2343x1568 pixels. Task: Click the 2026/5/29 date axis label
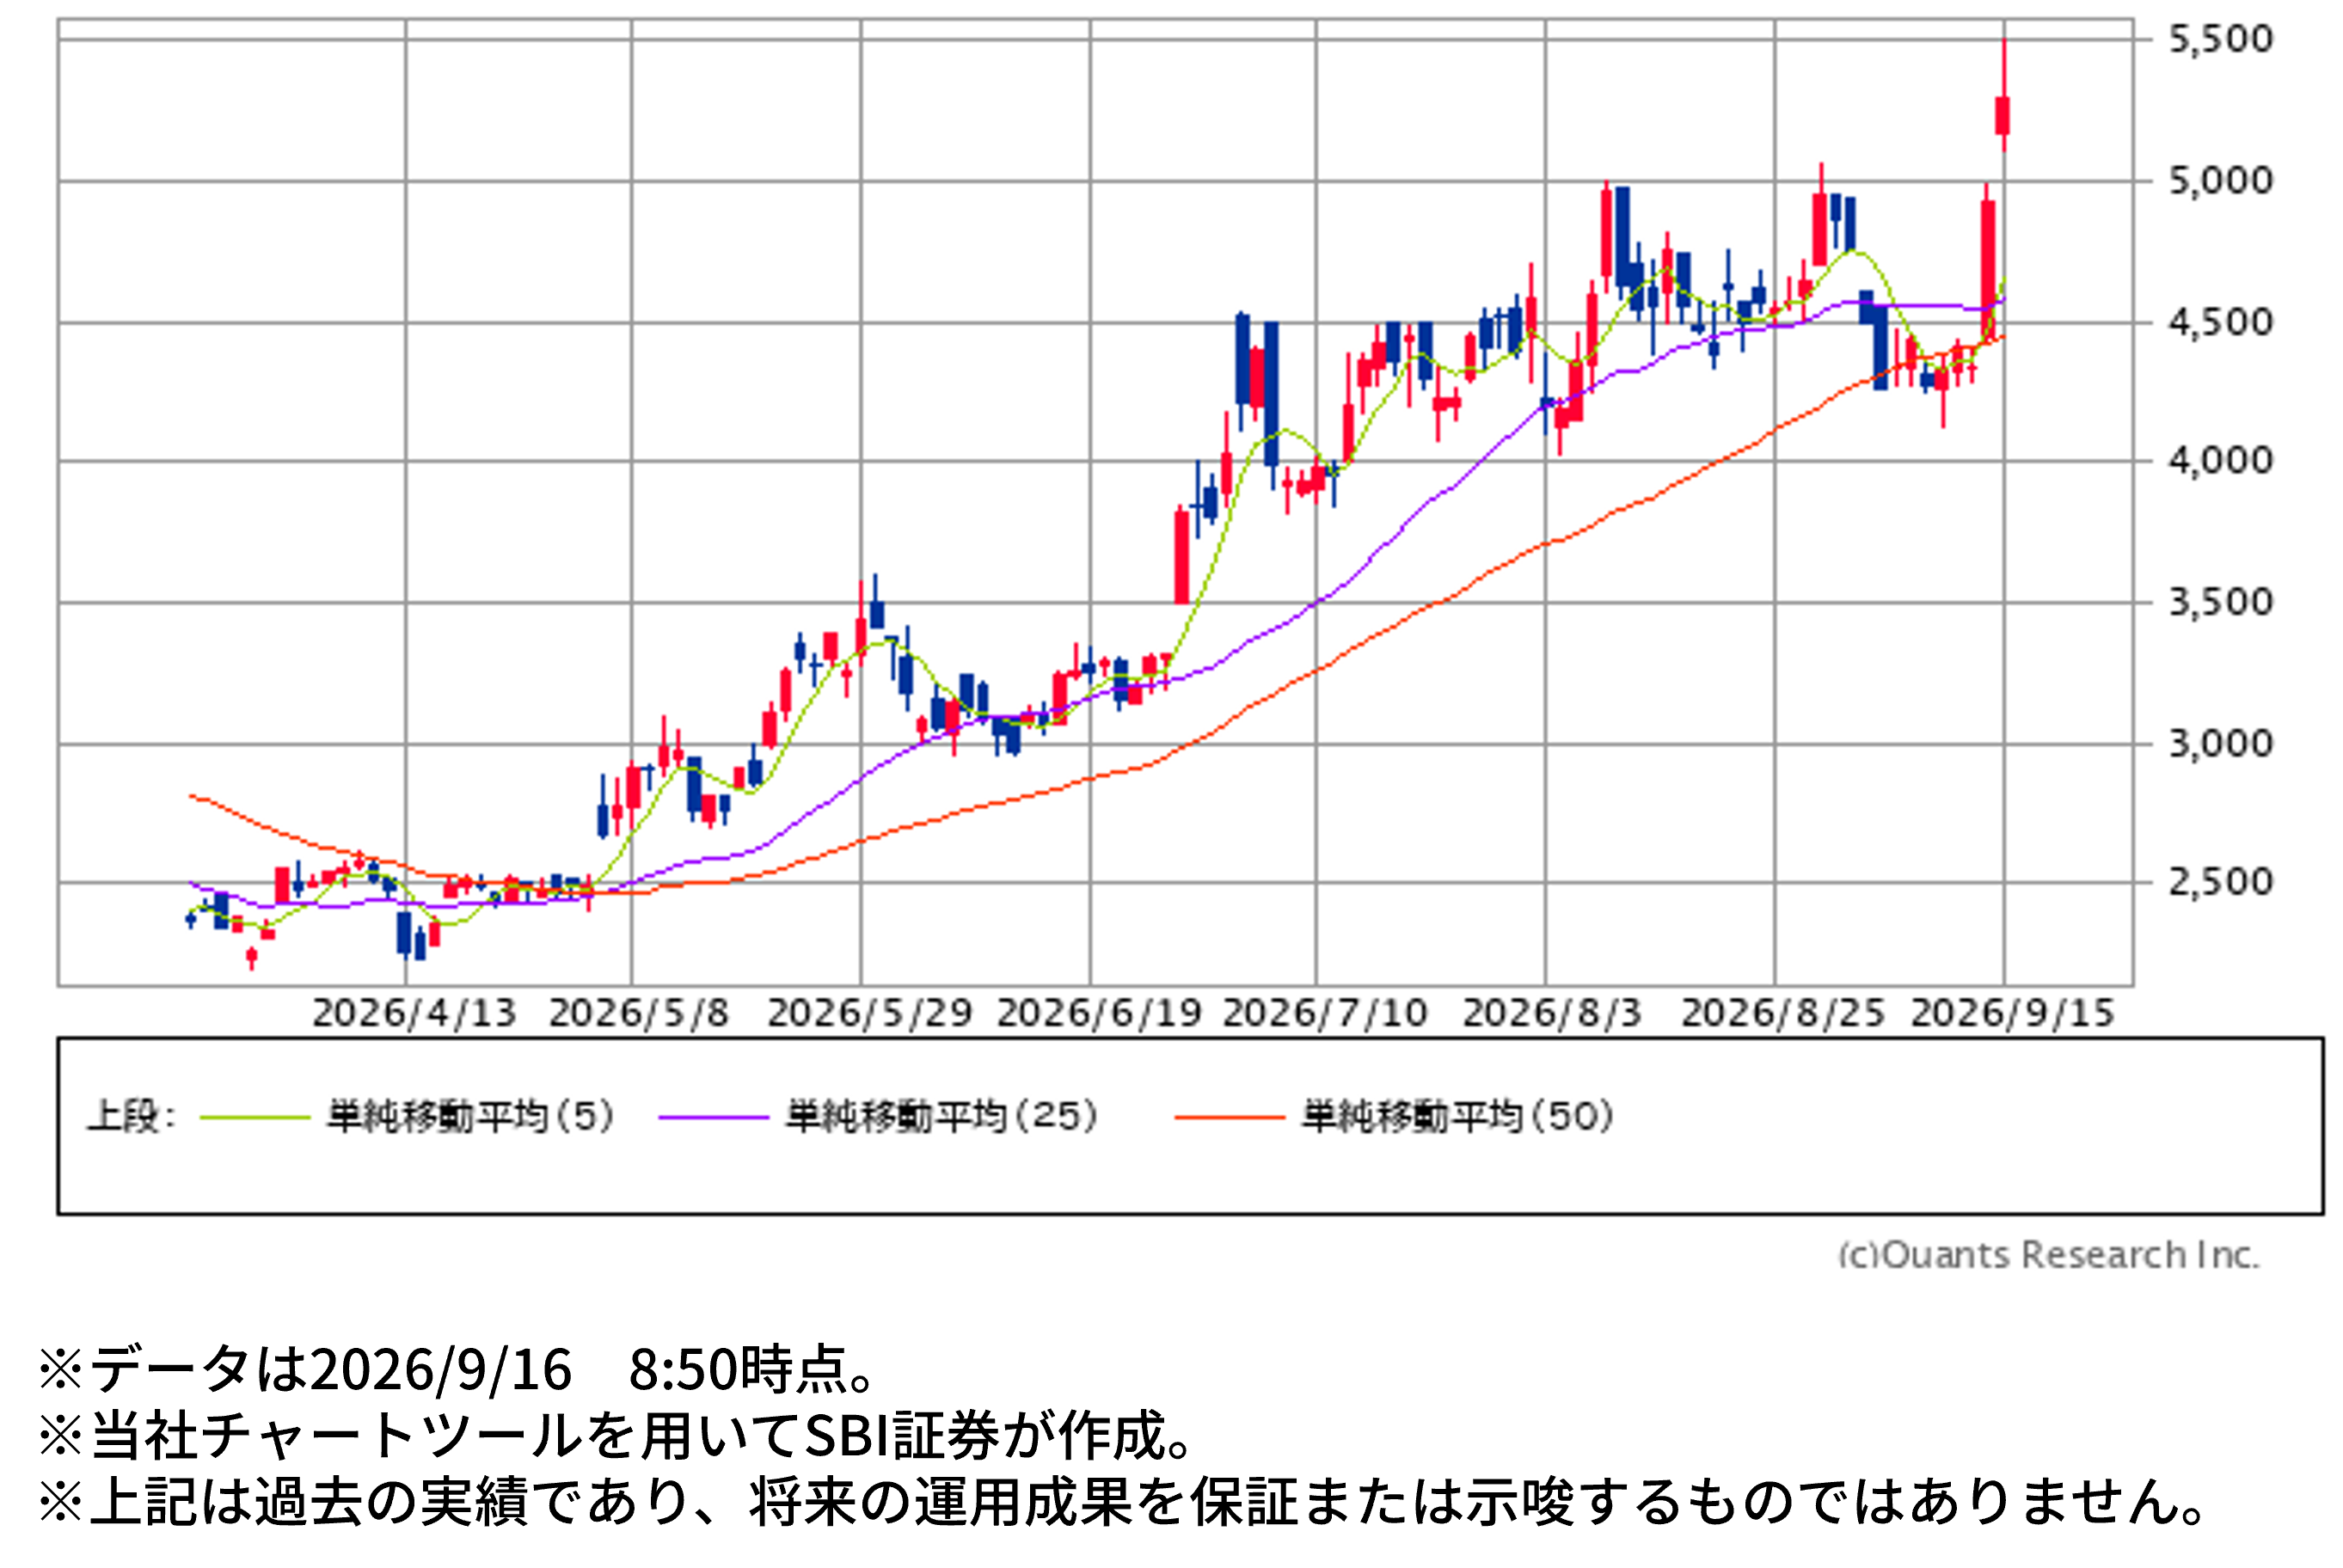[x=869, y=1013]
